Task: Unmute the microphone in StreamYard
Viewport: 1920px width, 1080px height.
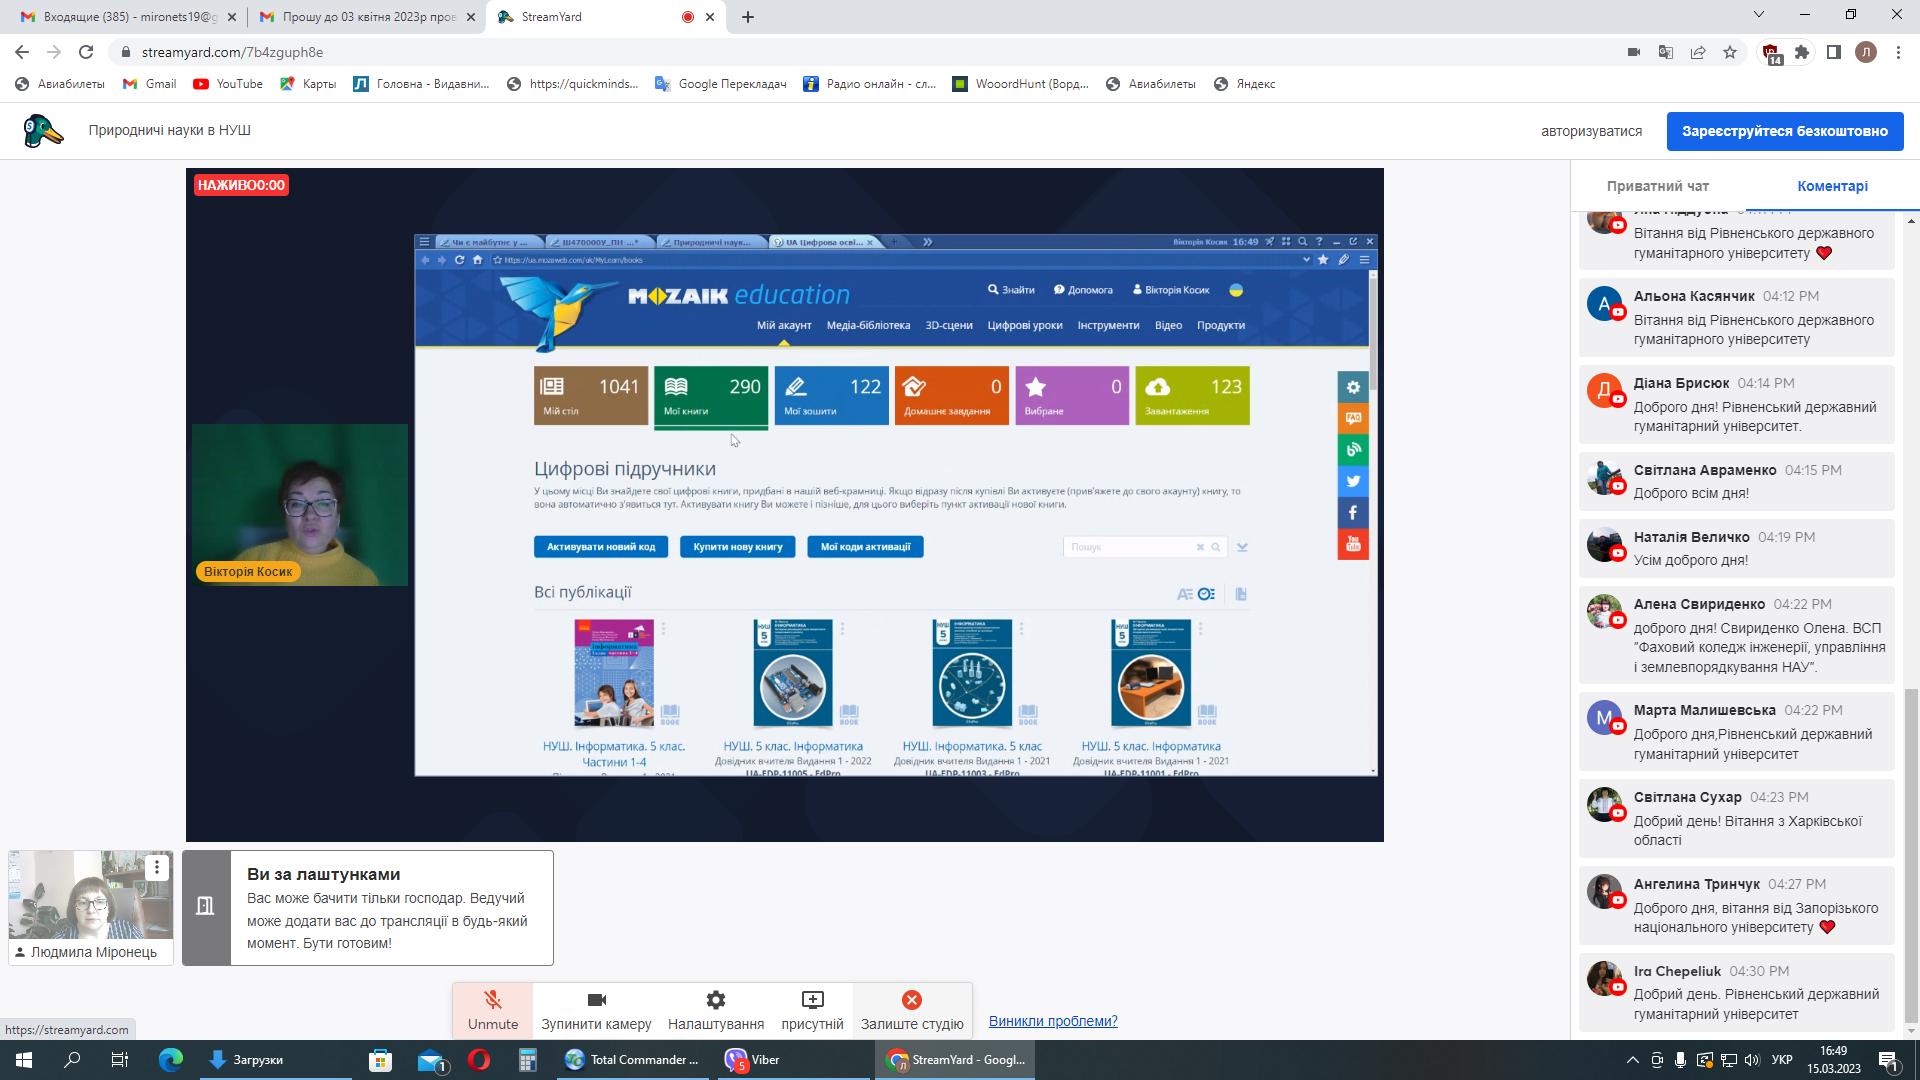Action: pyautogui.click(x=493, y=1010)
